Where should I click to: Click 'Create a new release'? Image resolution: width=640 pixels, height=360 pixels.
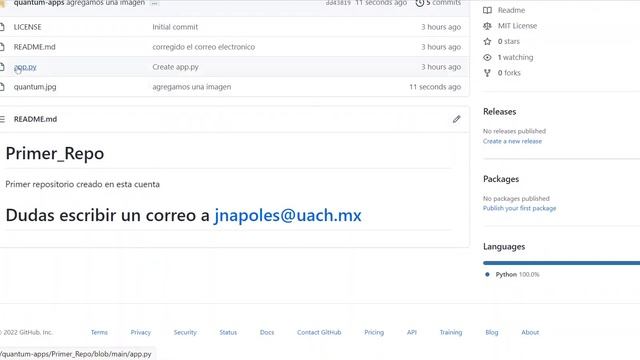click(x=512, y=141)
